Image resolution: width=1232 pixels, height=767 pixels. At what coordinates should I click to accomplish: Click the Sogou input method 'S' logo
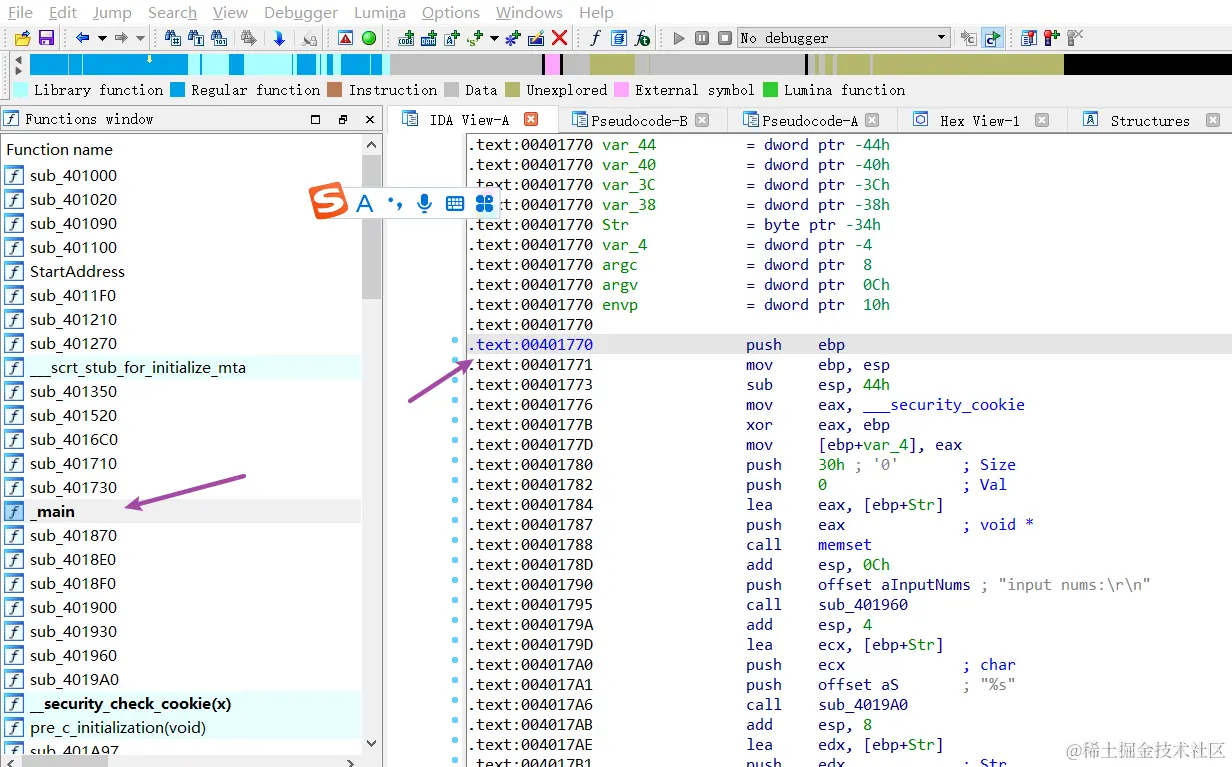pos(329,201)
